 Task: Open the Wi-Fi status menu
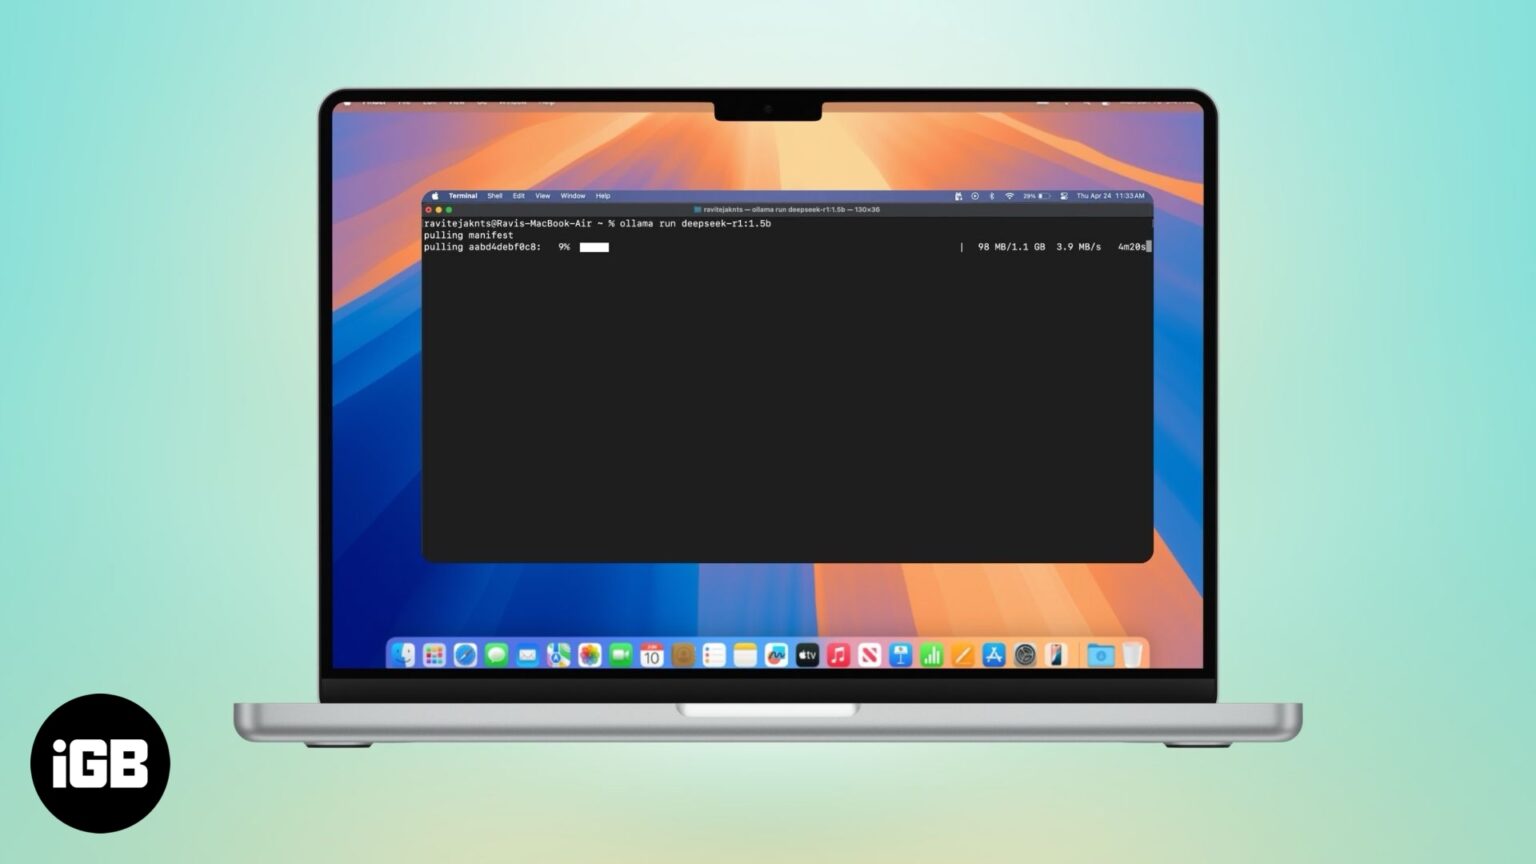pos(1010,197)
